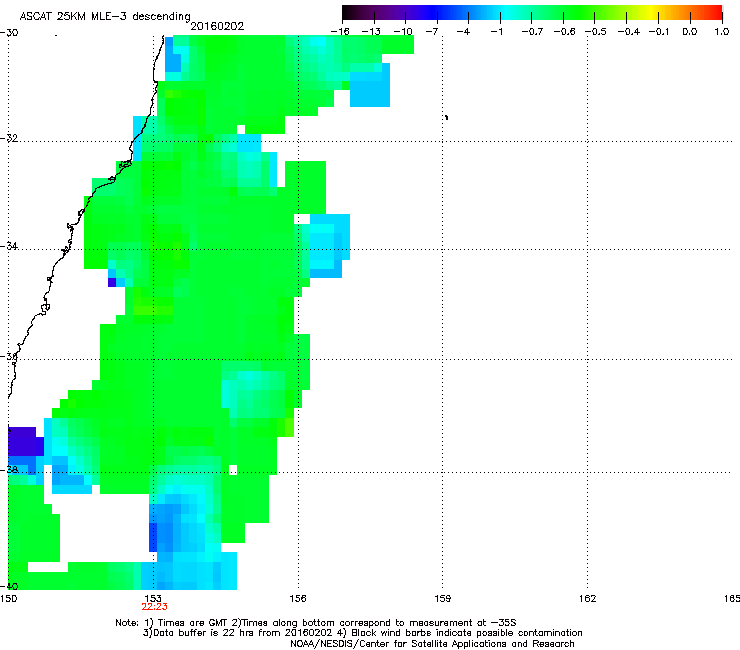Click the 153 longitude axis label
Image resolution: width=740 pixels, height=650 pixels.
[x=153, y=599]
